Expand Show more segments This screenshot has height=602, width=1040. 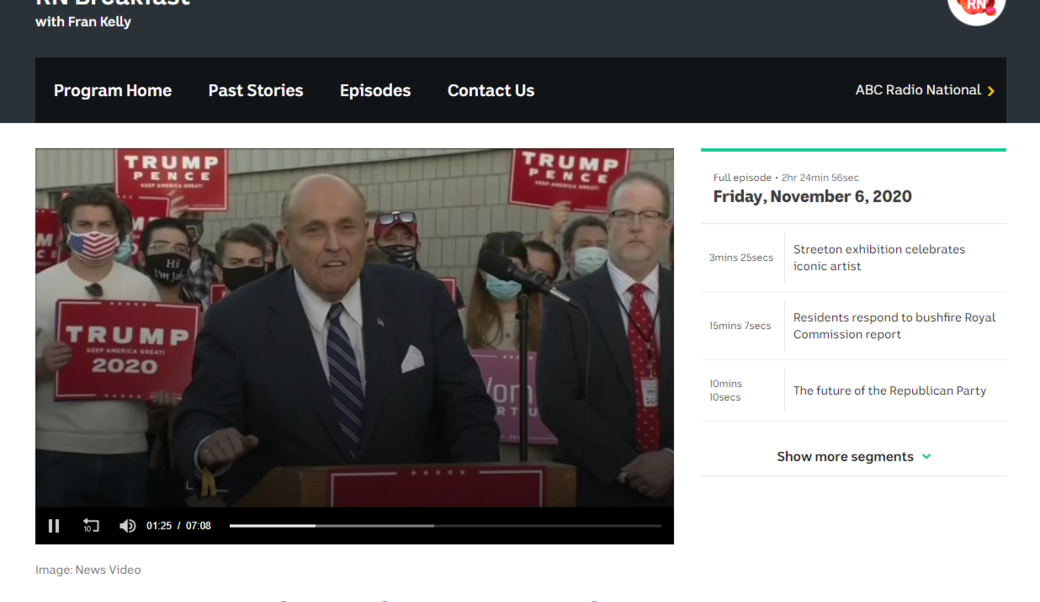[845, 457]
